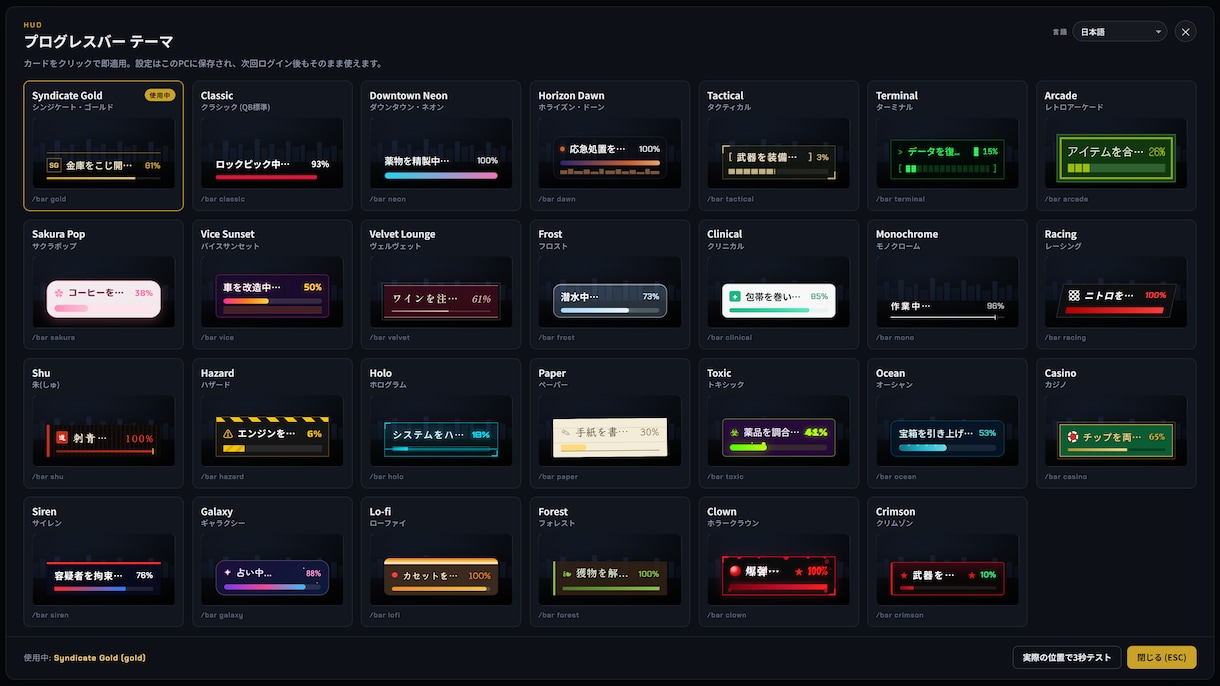Select the Velvet Lounge theme card
Image resolution: width=1220 pixels, height=686 pixels.
point(441,284)
